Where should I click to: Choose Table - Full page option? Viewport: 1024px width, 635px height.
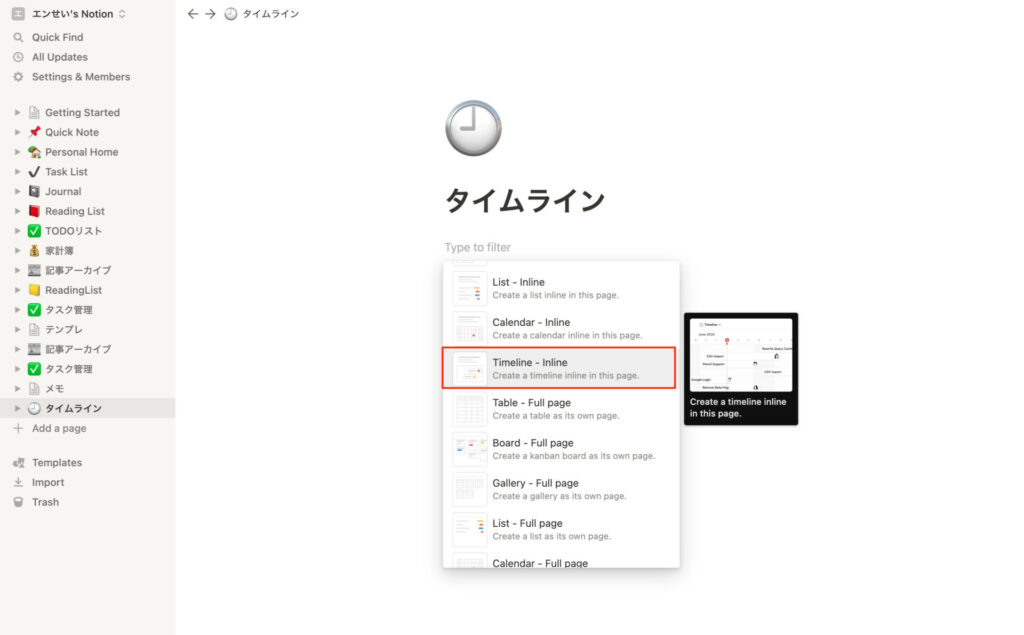[x=561, y=408]
